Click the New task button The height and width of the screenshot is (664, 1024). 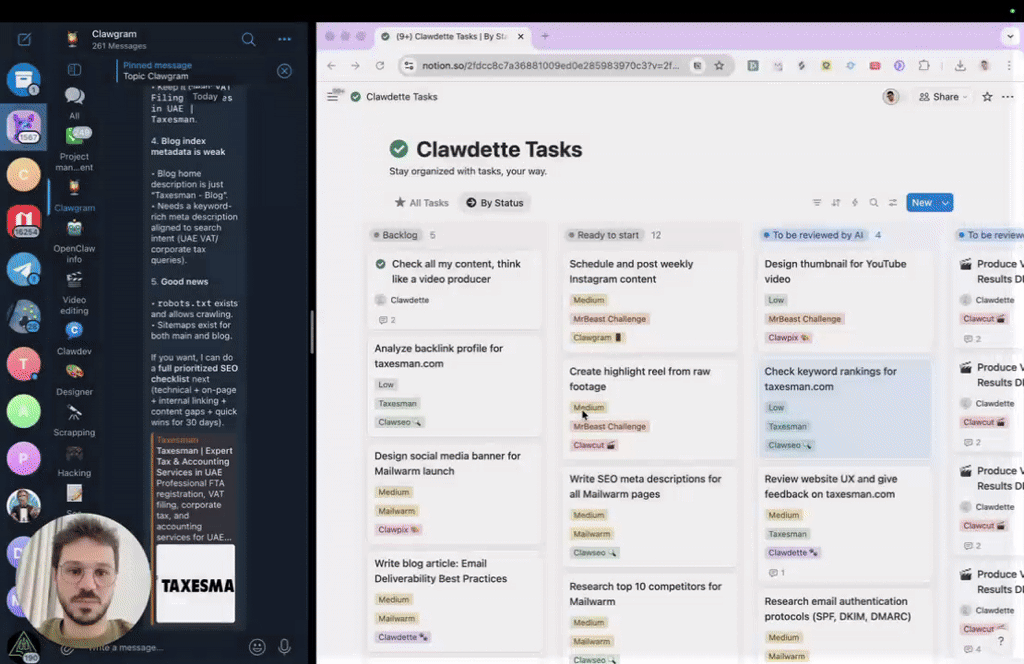tap(921, 202)
